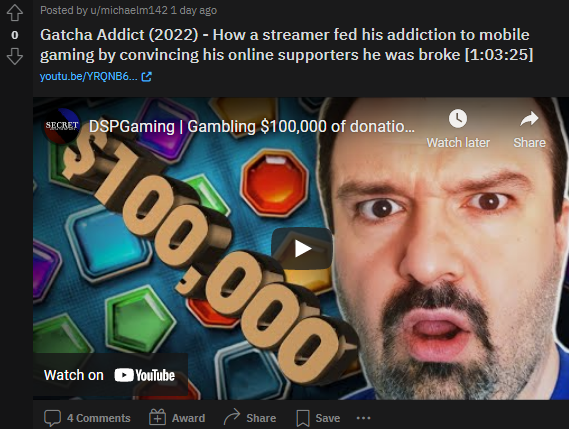Open the SECRET channel avatar

pyautogui.click(x=61, y=126)
